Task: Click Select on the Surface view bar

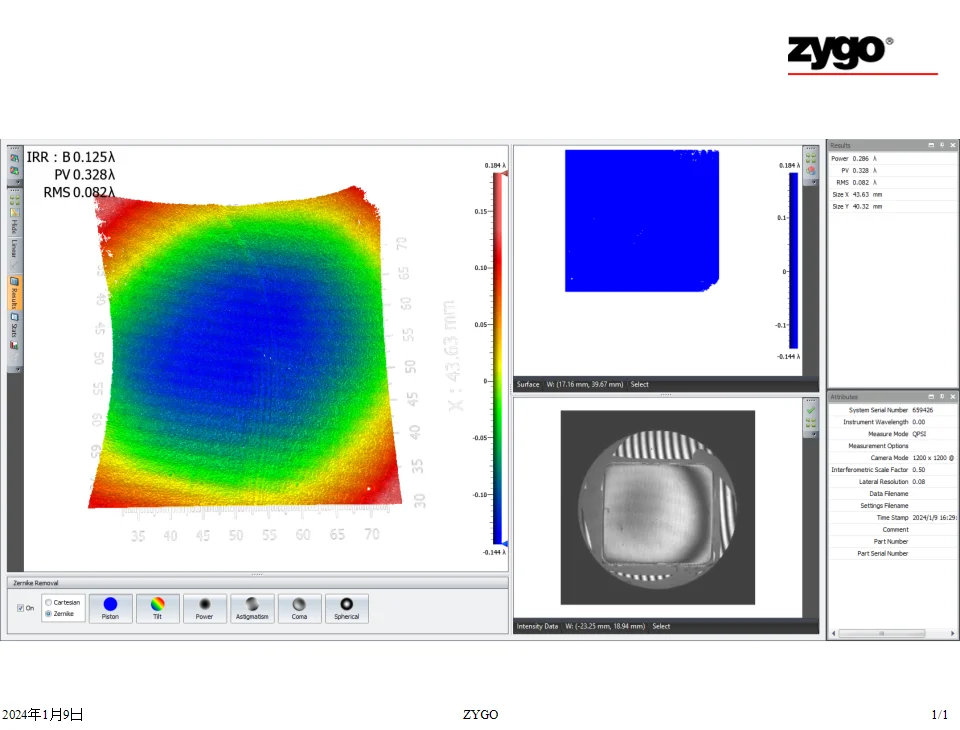Action: 639,383
